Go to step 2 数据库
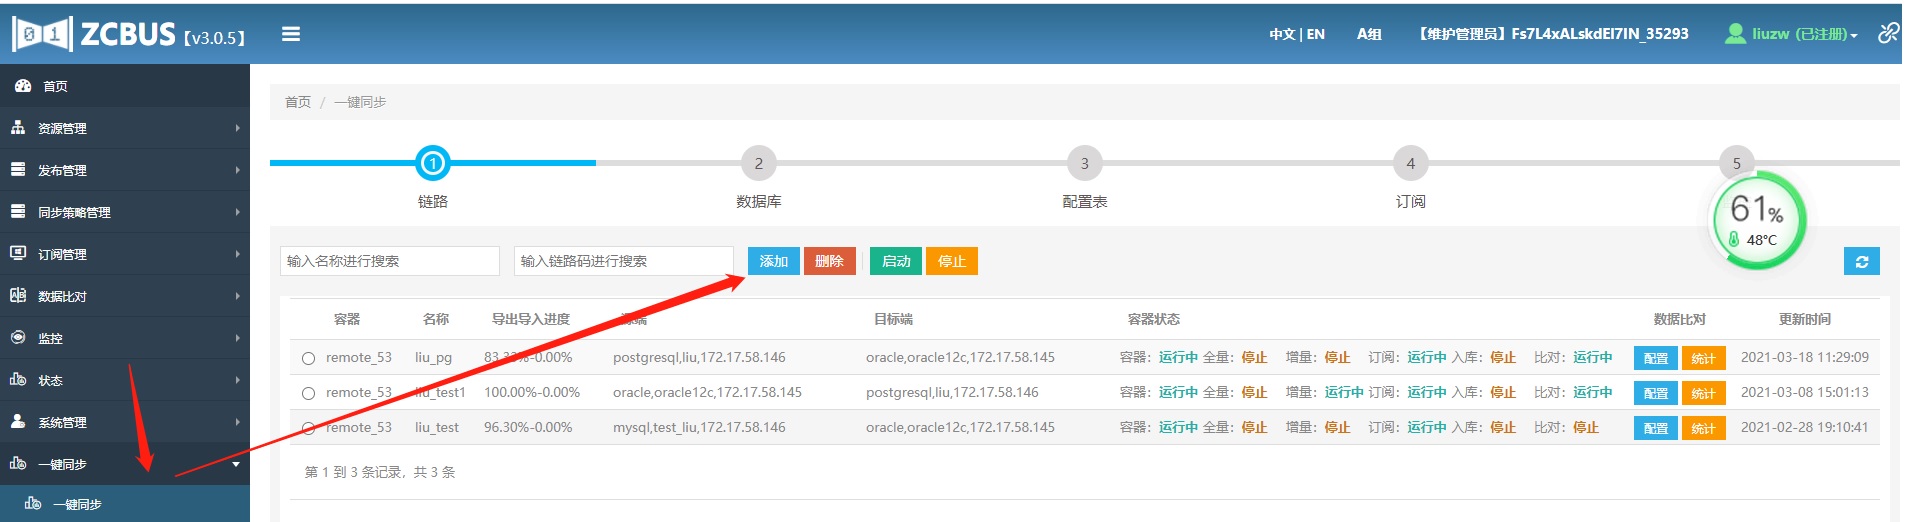The height and width of the screenshot is (522, 1909). [x=758, y=163]
